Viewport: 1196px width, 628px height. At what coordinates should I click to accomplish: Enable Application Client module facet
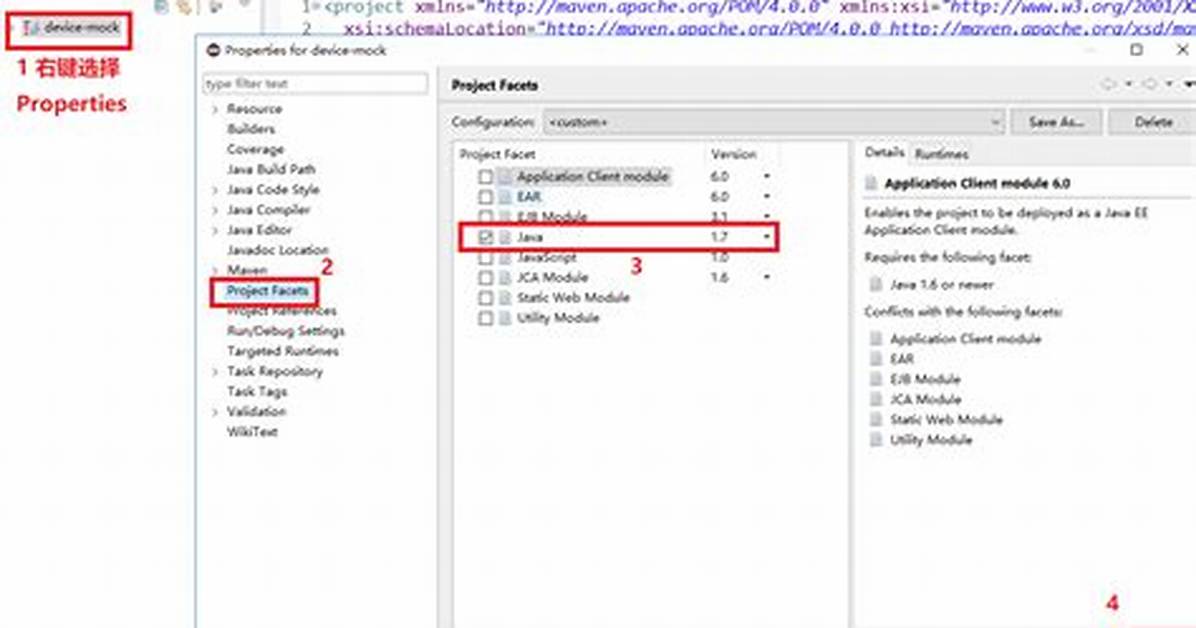click(485, 177)
